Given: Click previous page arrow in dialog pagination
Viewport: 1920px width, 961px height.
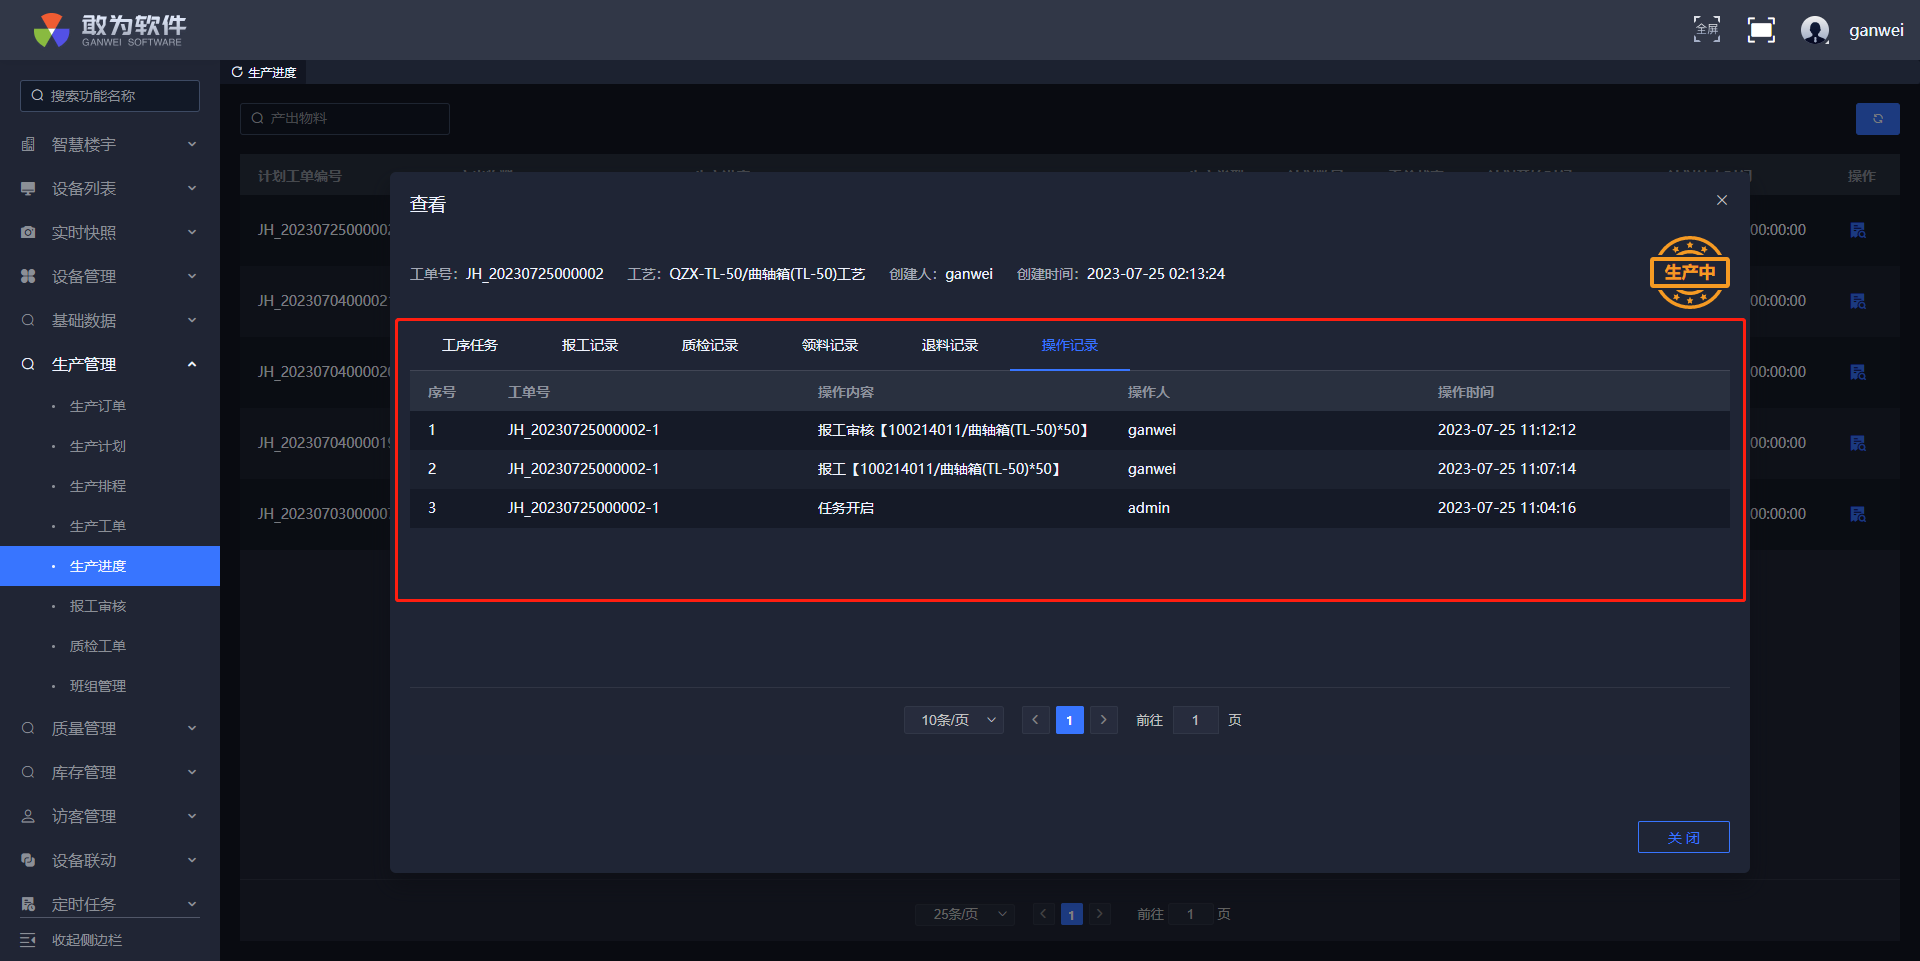Looking at the screenshot, I should (1035, 720).
